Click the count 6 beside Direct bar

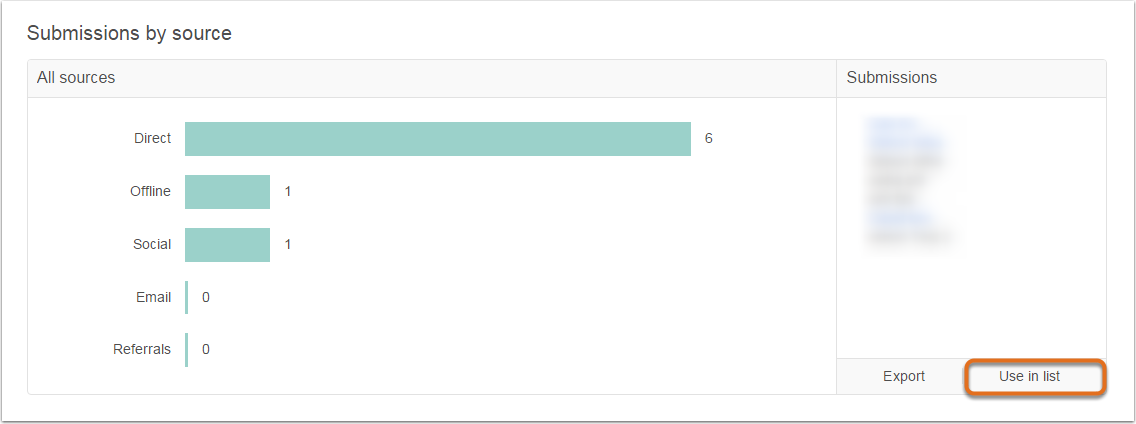click(x=709, y=138)
